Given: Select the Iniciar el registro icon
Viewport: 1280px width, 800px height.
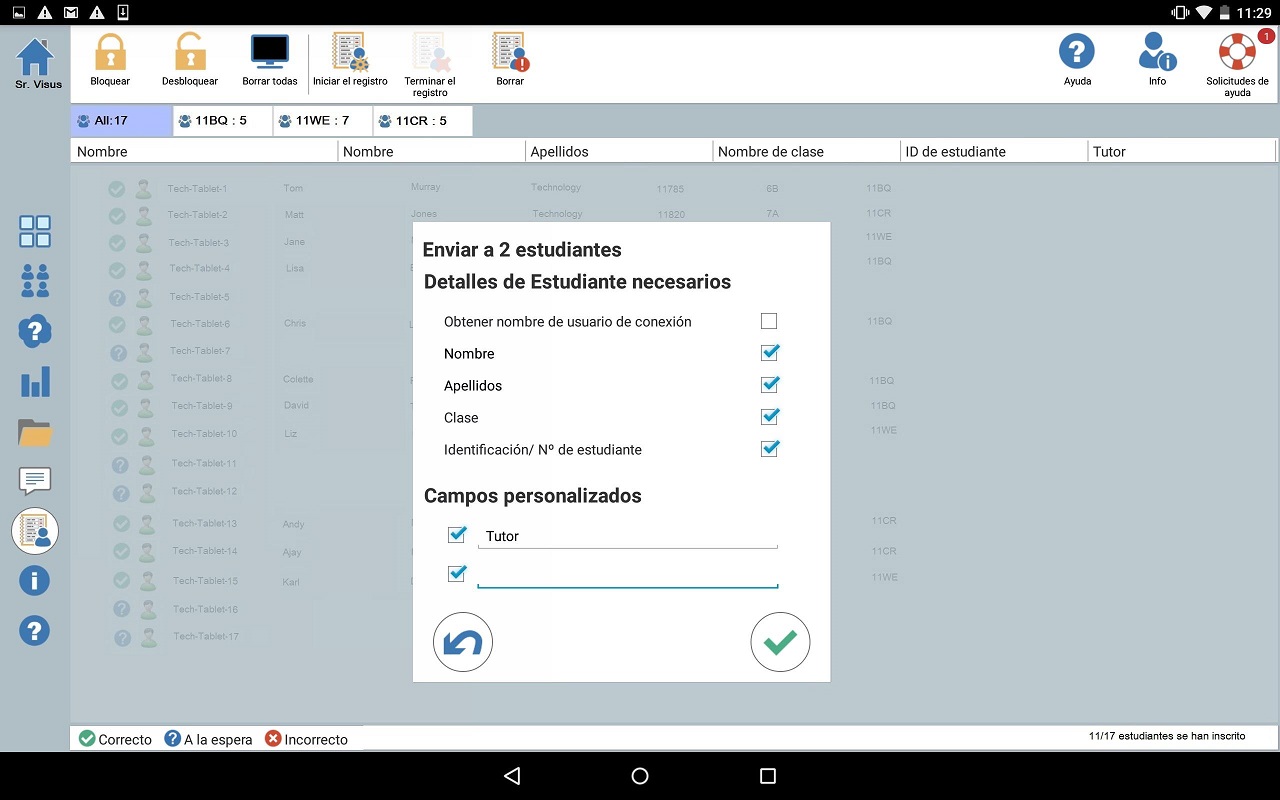Looking at the screenshot, I should click(349, 48).
